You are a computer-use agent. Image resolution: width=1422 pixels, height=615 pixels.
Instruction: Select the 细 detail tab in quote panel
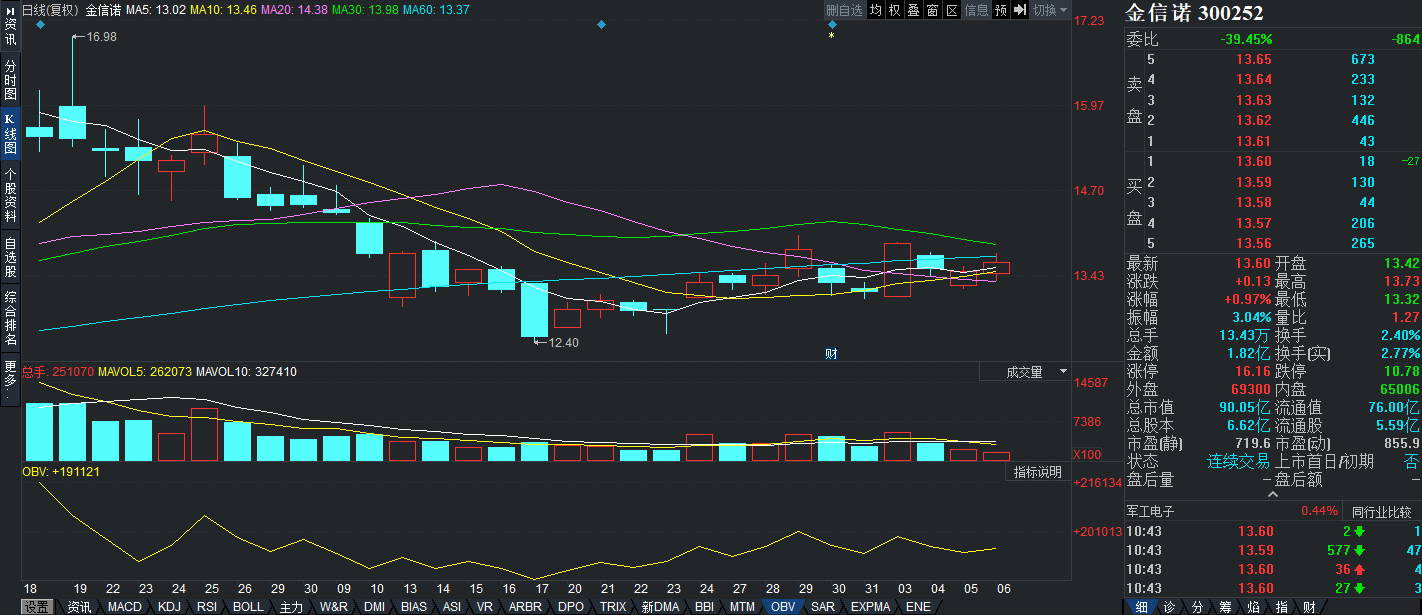[x=1140, y=607]
